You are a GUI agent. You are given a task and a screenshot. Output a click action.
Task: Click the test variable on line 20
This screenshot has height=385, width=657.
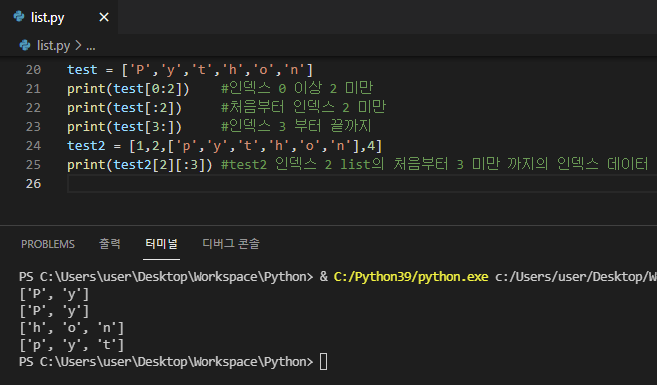click(x=82, y=70)
